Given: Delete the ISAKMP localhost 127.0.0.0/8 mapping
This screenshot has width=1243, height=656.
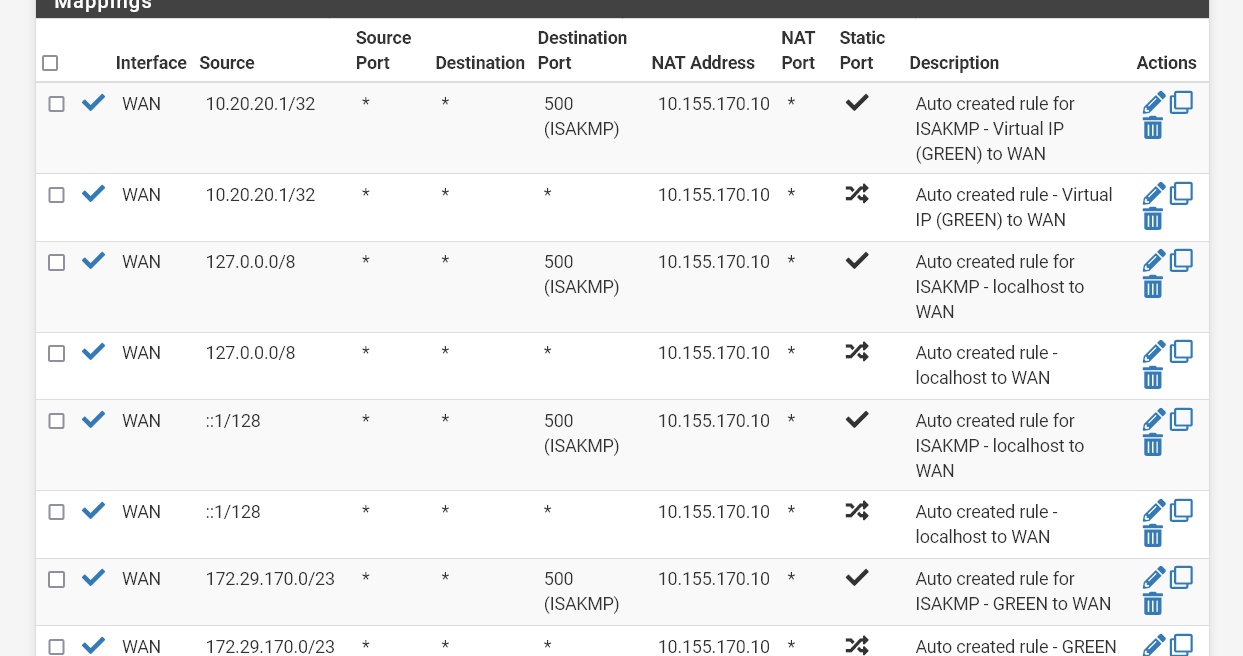Looking at the screenshot, I should click(x=1153, y=287).
